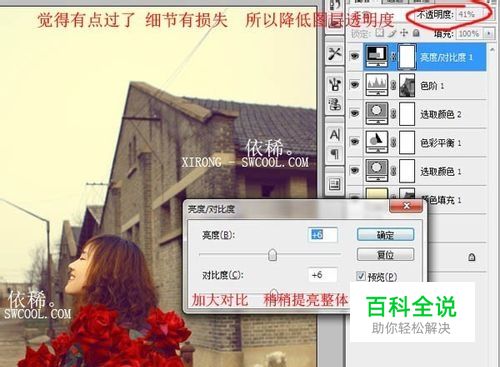Viewport: 500px width, 367px height.
Task: Select 色阶 1 layer mask thumbnail
Action: [x=407, y=85]
